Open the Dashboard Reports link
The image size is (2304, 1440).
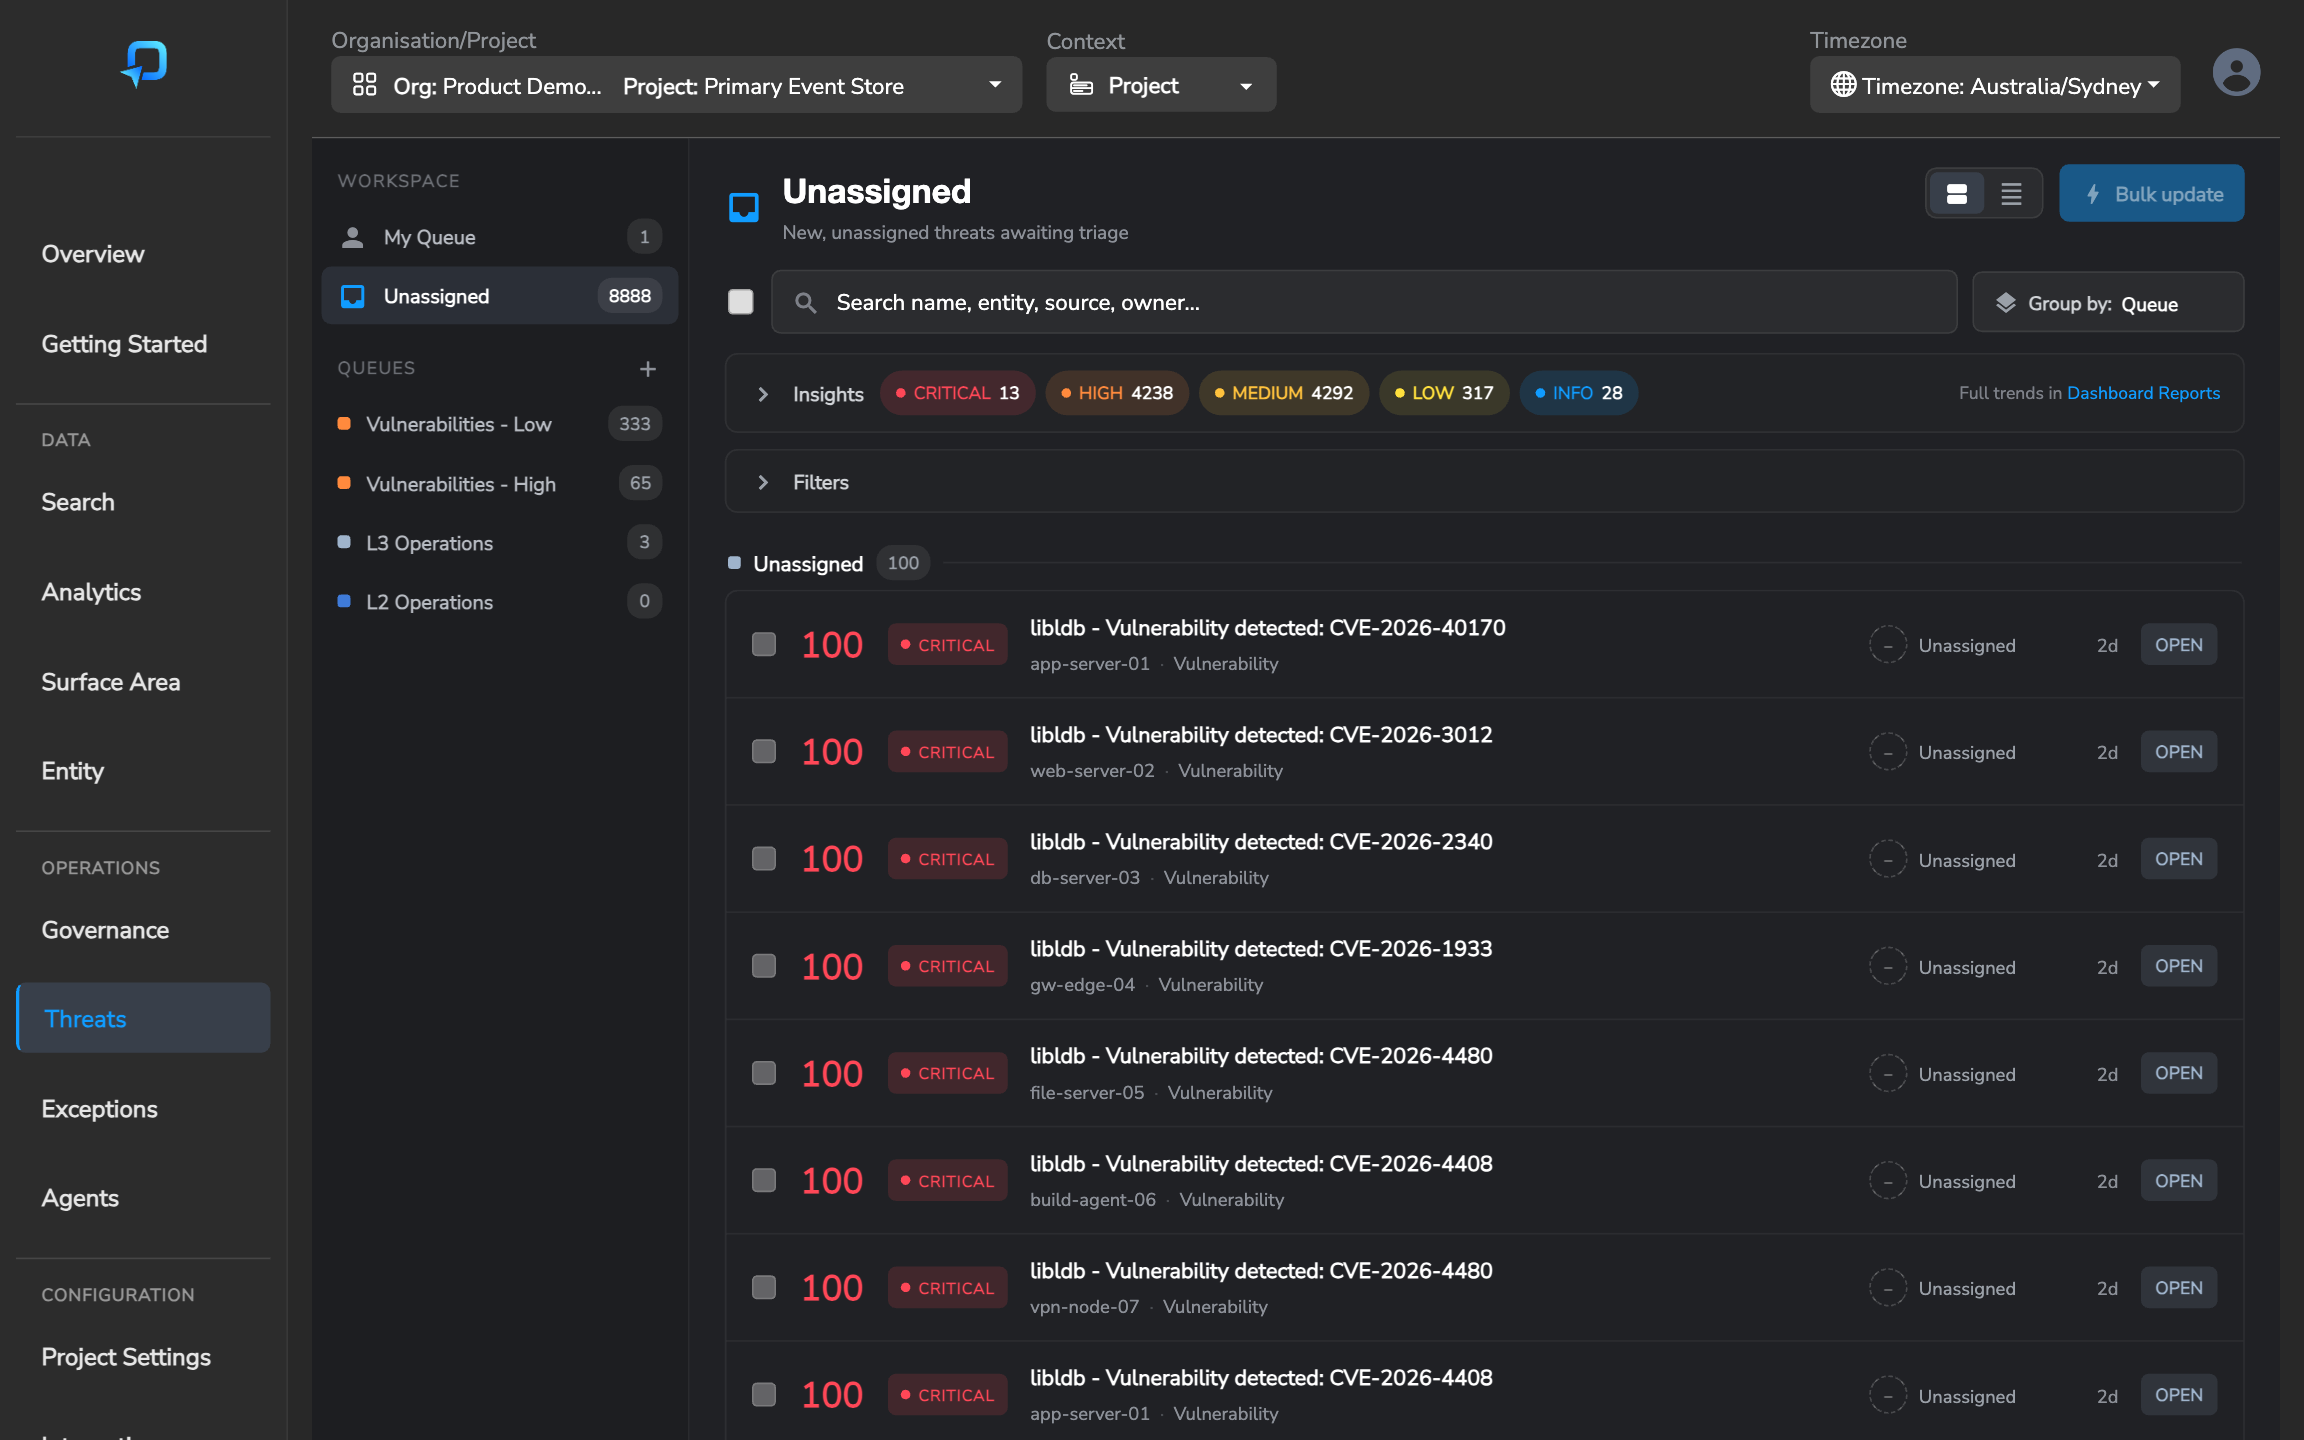click(x=2143, y=393)
